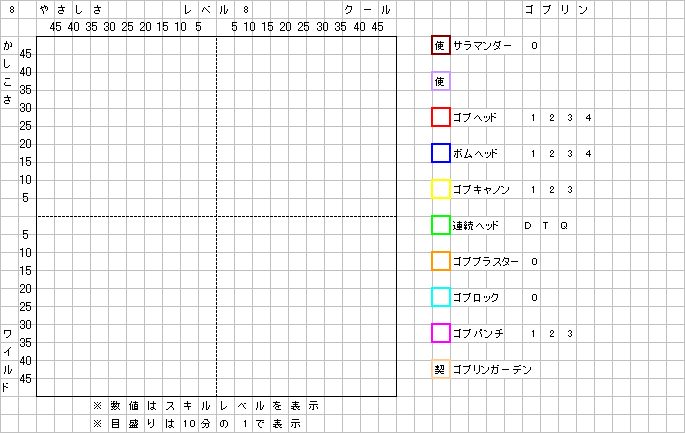Click the ゴブブラスター label
The image size is (685, 433).
486,261
